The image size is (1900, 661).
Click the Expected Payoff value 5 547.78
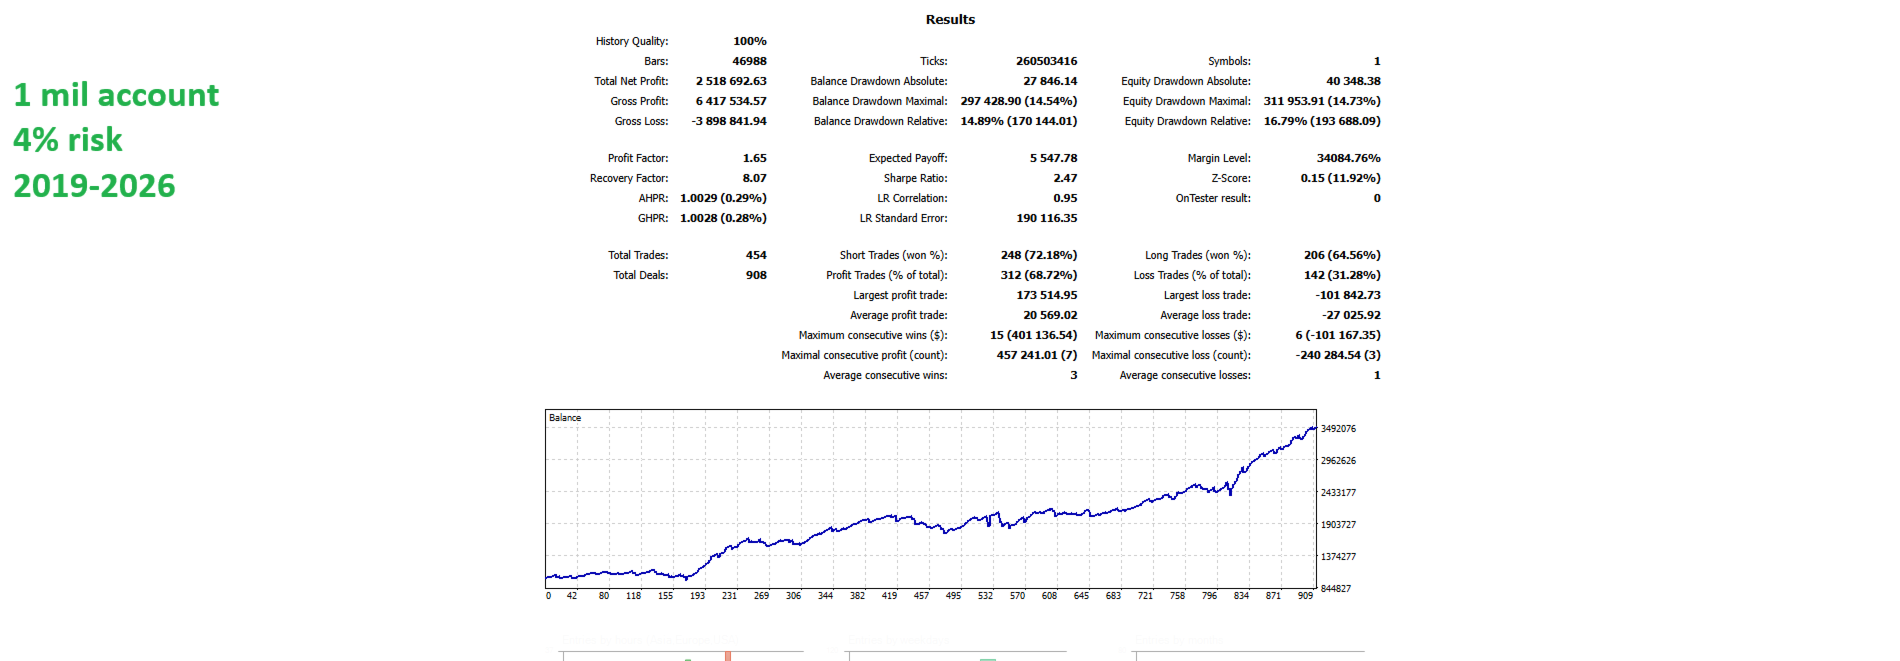1054,158
